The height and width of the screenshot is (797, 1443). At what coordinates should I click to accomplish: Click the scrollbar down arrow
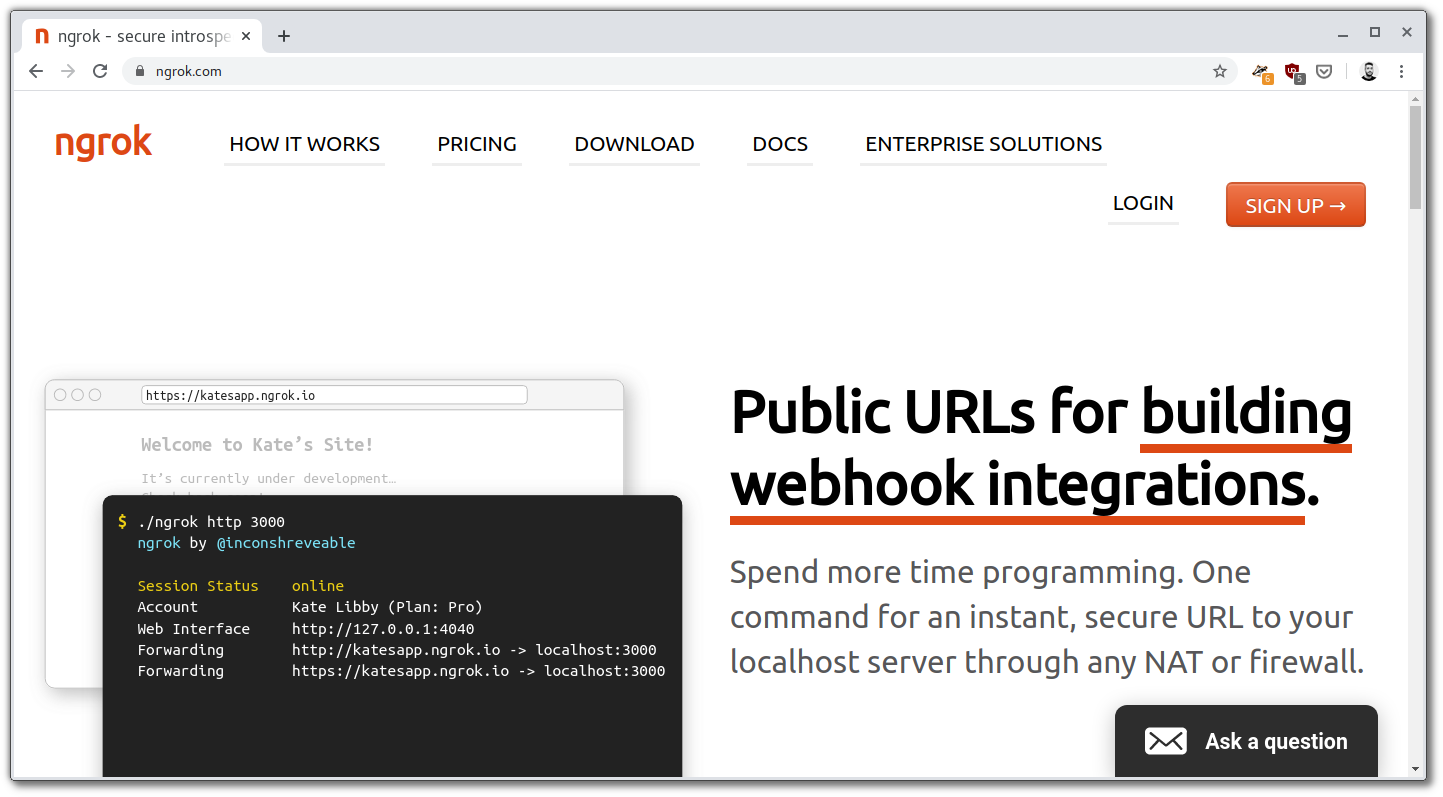(x=1415, y=770)
